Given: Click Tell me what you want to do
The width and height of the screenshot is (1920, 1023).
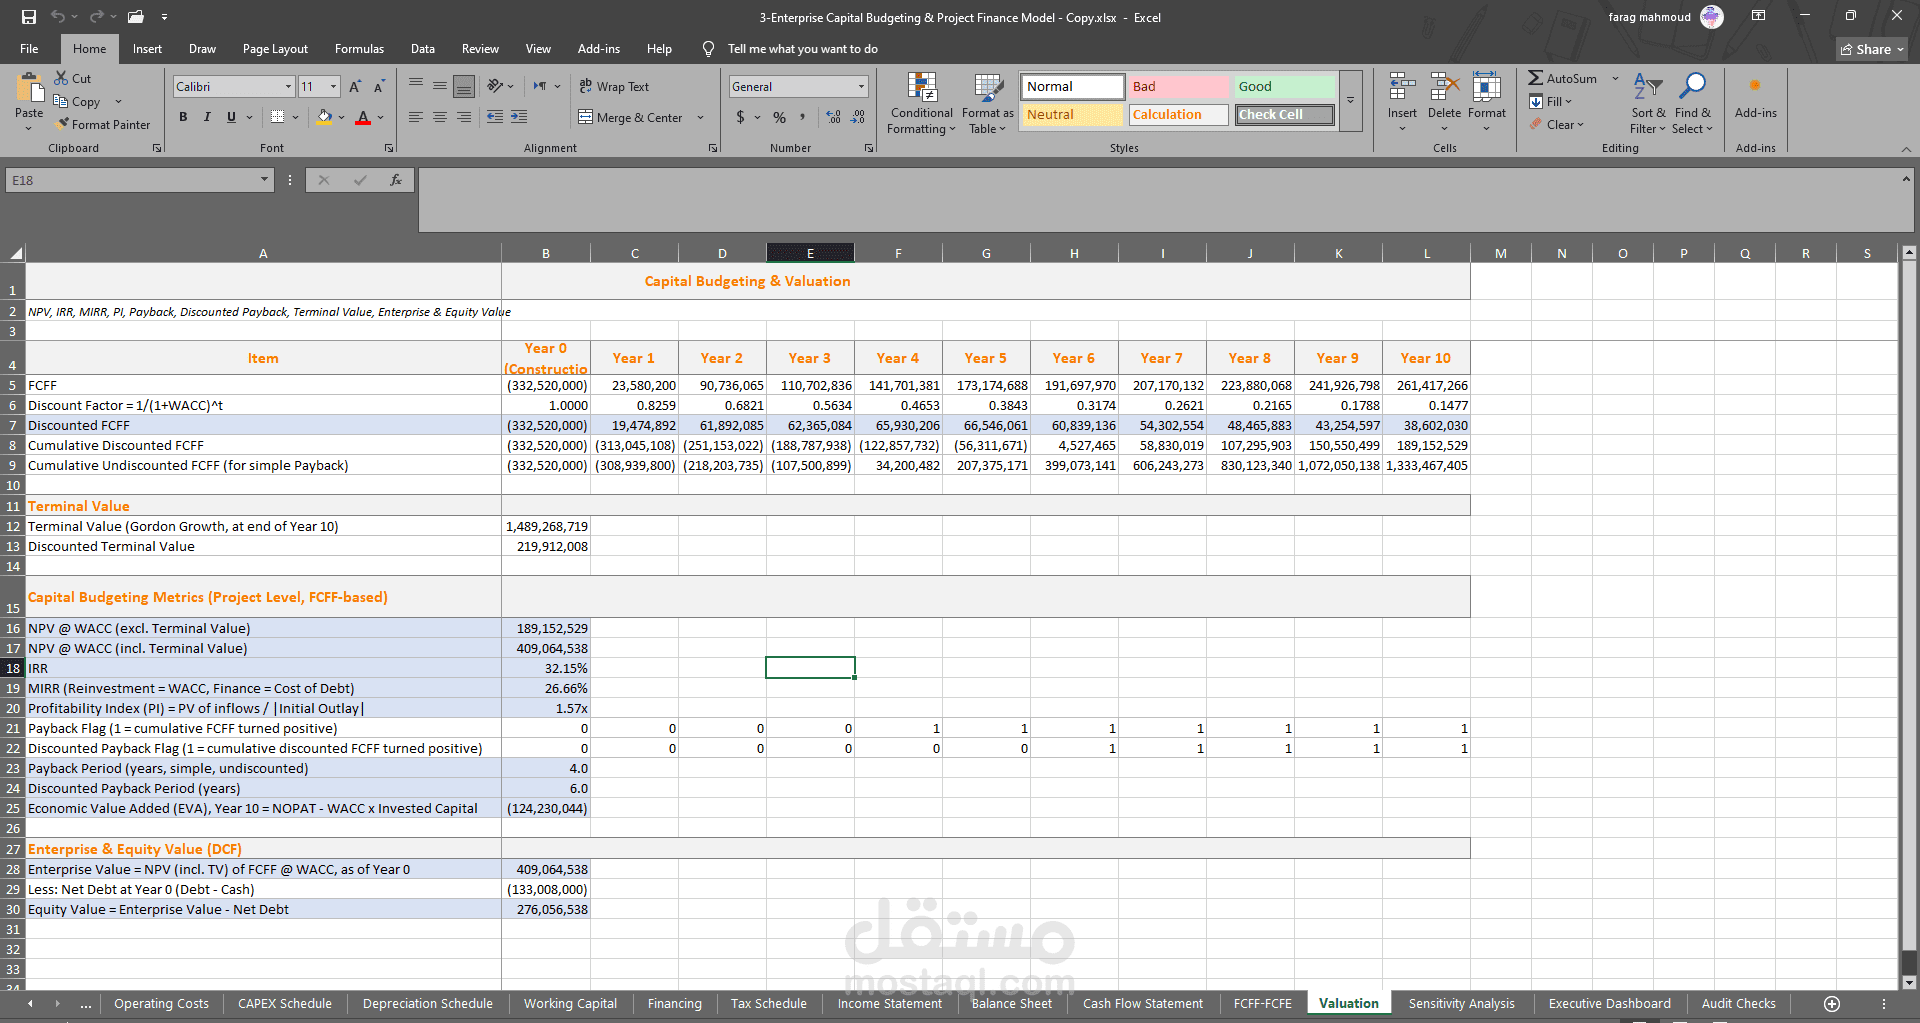Looking at the screenshot, I should tap(802, 48).
